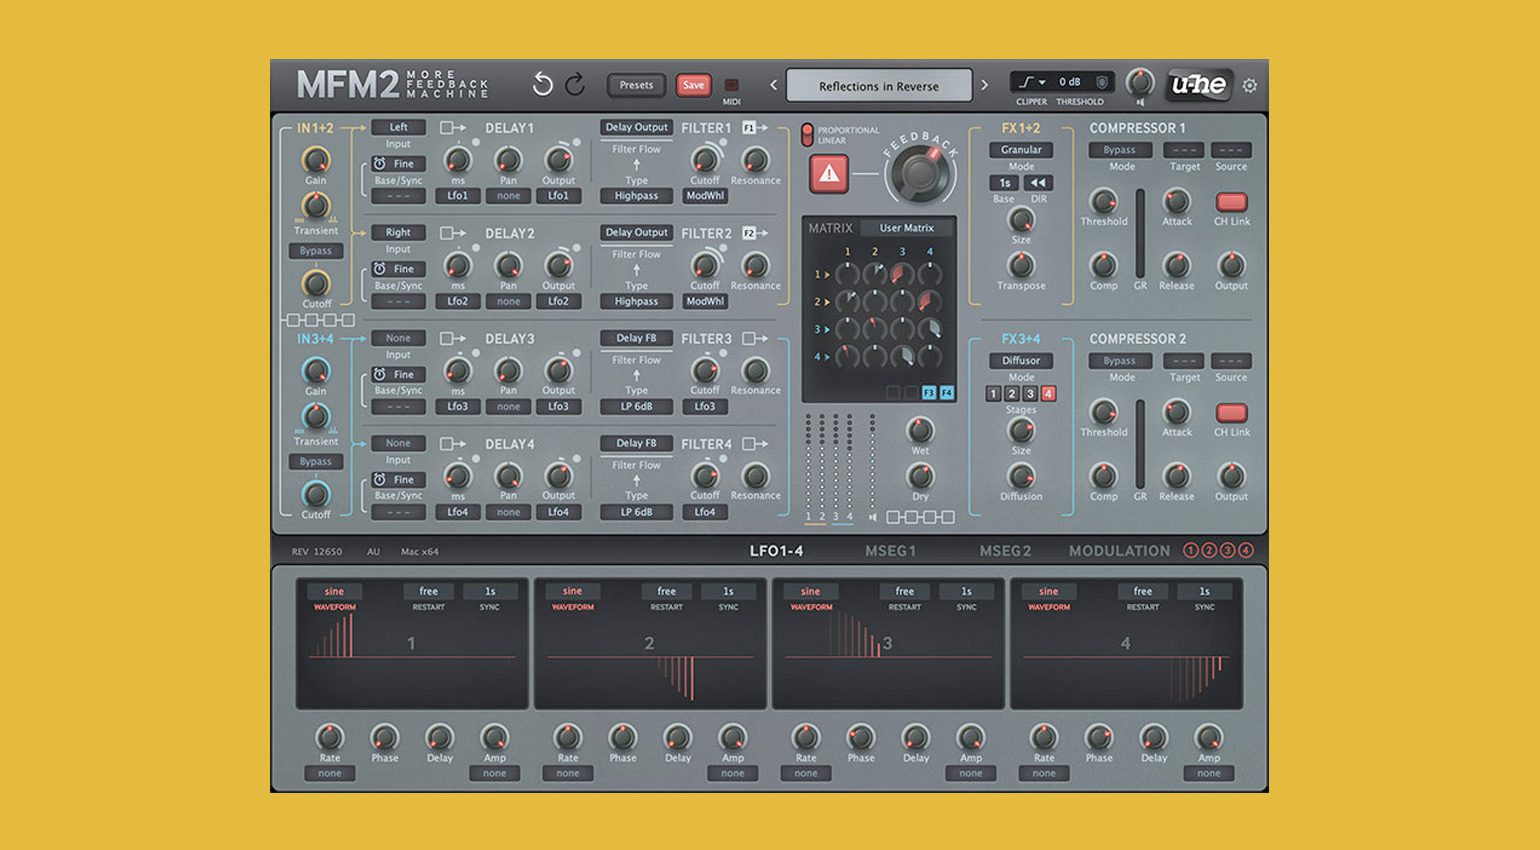
Task: Click the Delay1 clock sync icon
Action: pyautogui.click(x=380, y=163)
